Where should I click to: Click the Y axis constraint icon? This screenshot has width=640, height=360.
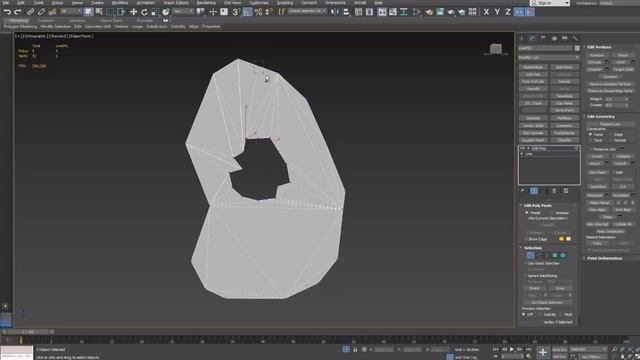pos(497,12)
